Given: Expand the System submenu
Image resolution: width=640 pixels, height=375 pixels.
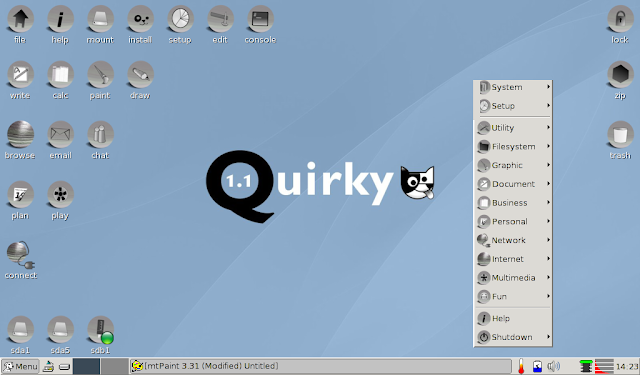Looking at the screenshot, I should [x=513, y=87].
